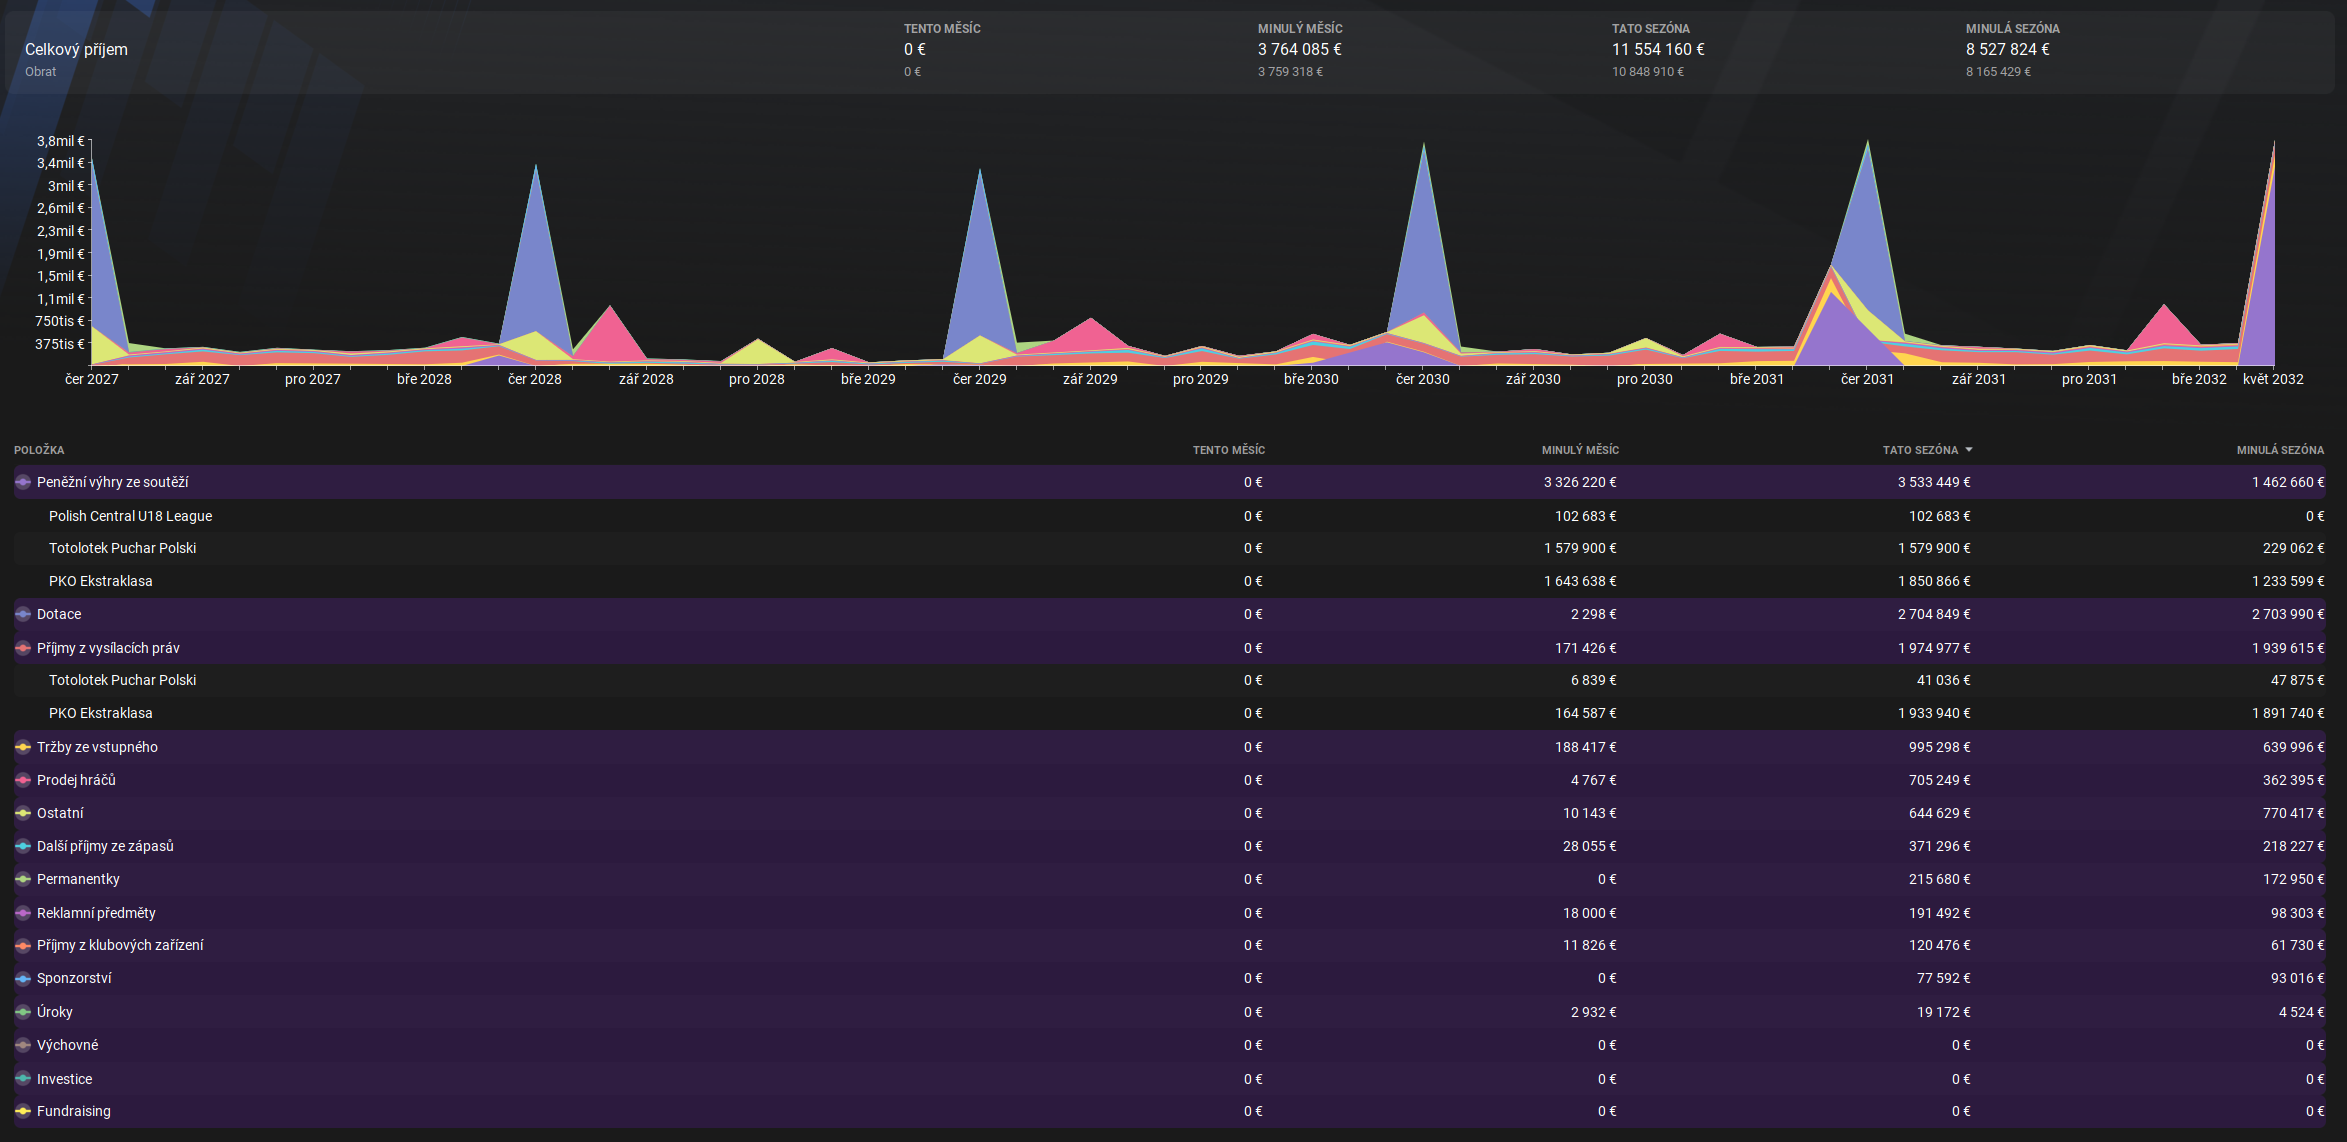Toggle the Úroky series marker
2347x1142 pixels.
[x=23, y=1012]
